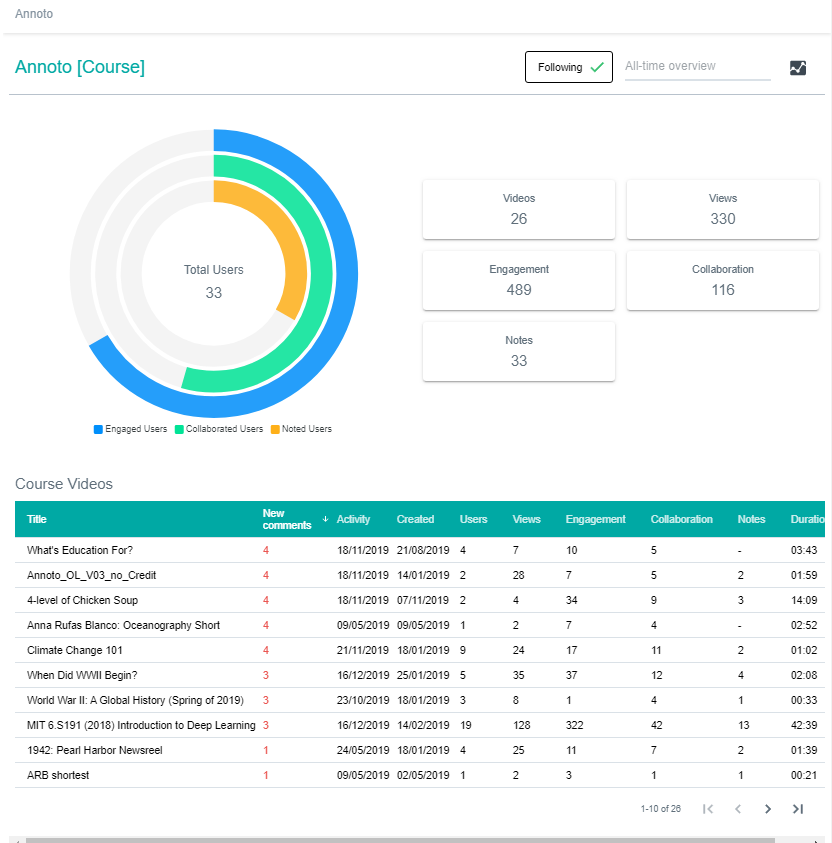Open the Annoto_OL_V03_no_Credit video
Screen dimensions: 832x843
tap(91, 575)
